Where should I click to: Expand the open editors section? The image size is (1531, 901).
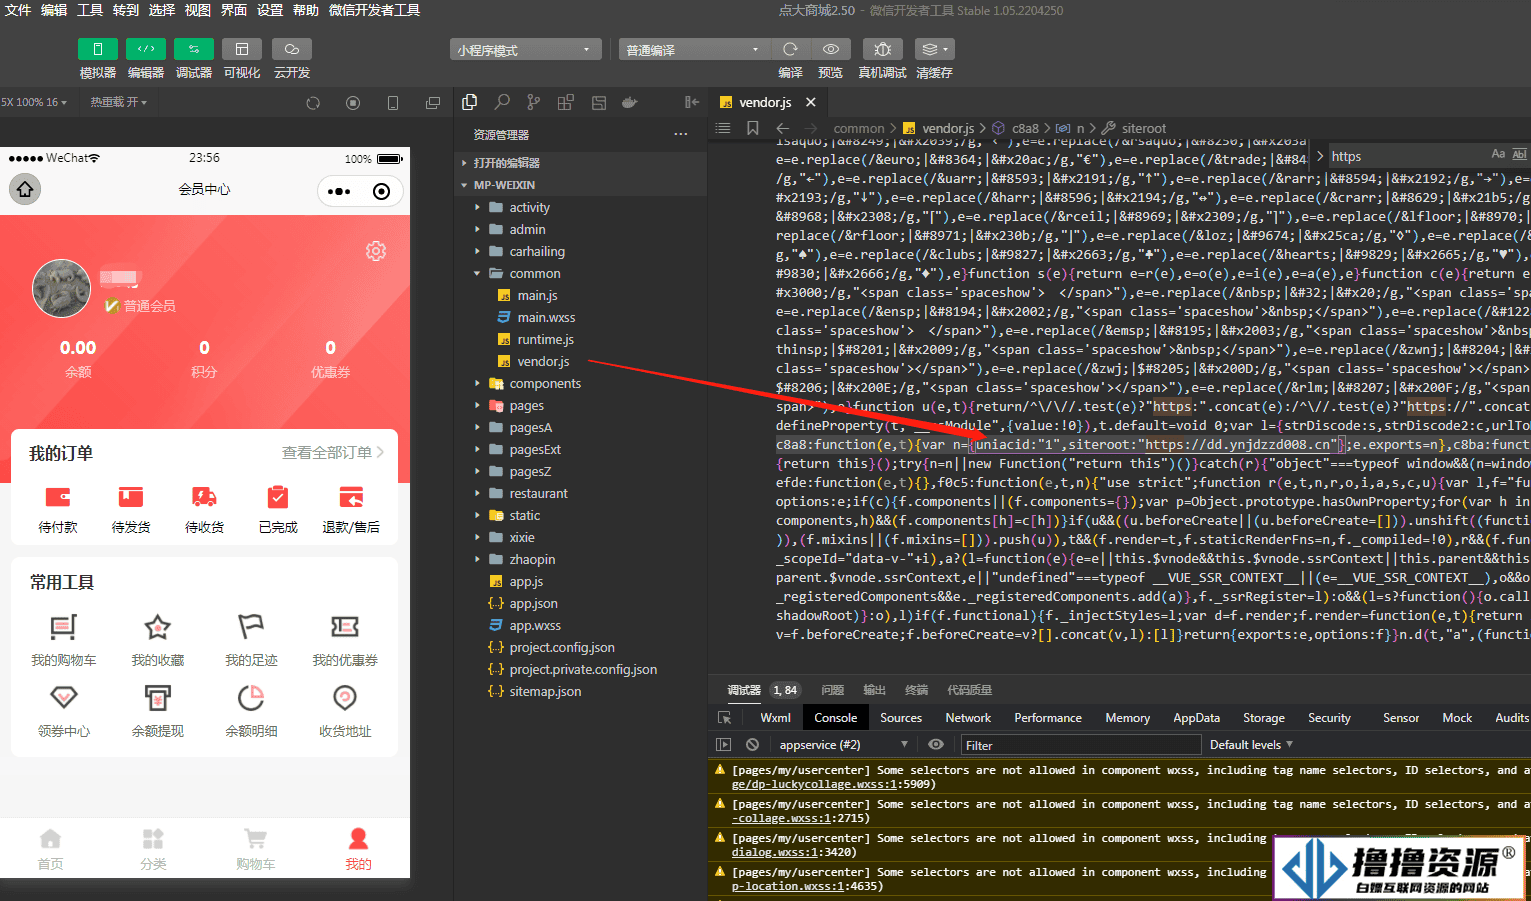tap(580, 163)
